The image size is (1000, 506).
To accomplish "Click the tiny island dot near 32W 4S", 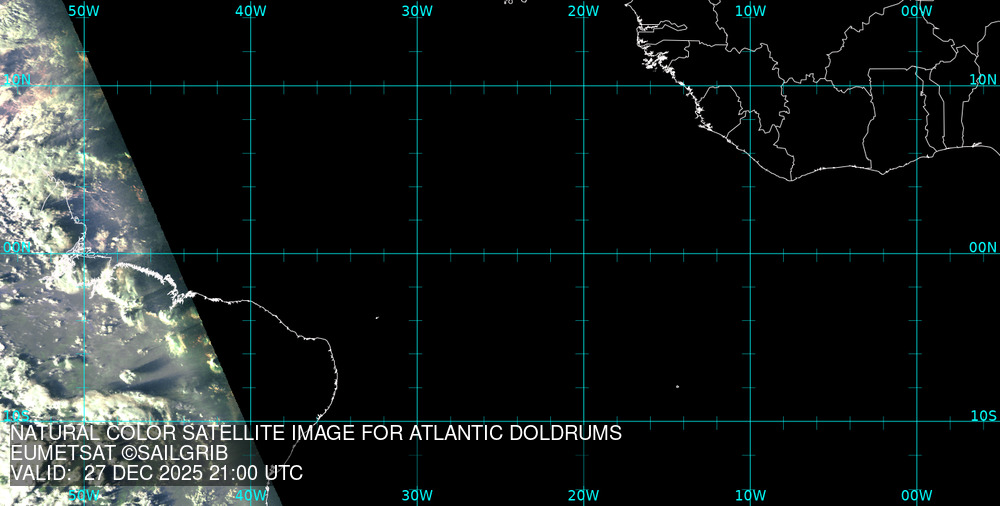I will [377, 318].
